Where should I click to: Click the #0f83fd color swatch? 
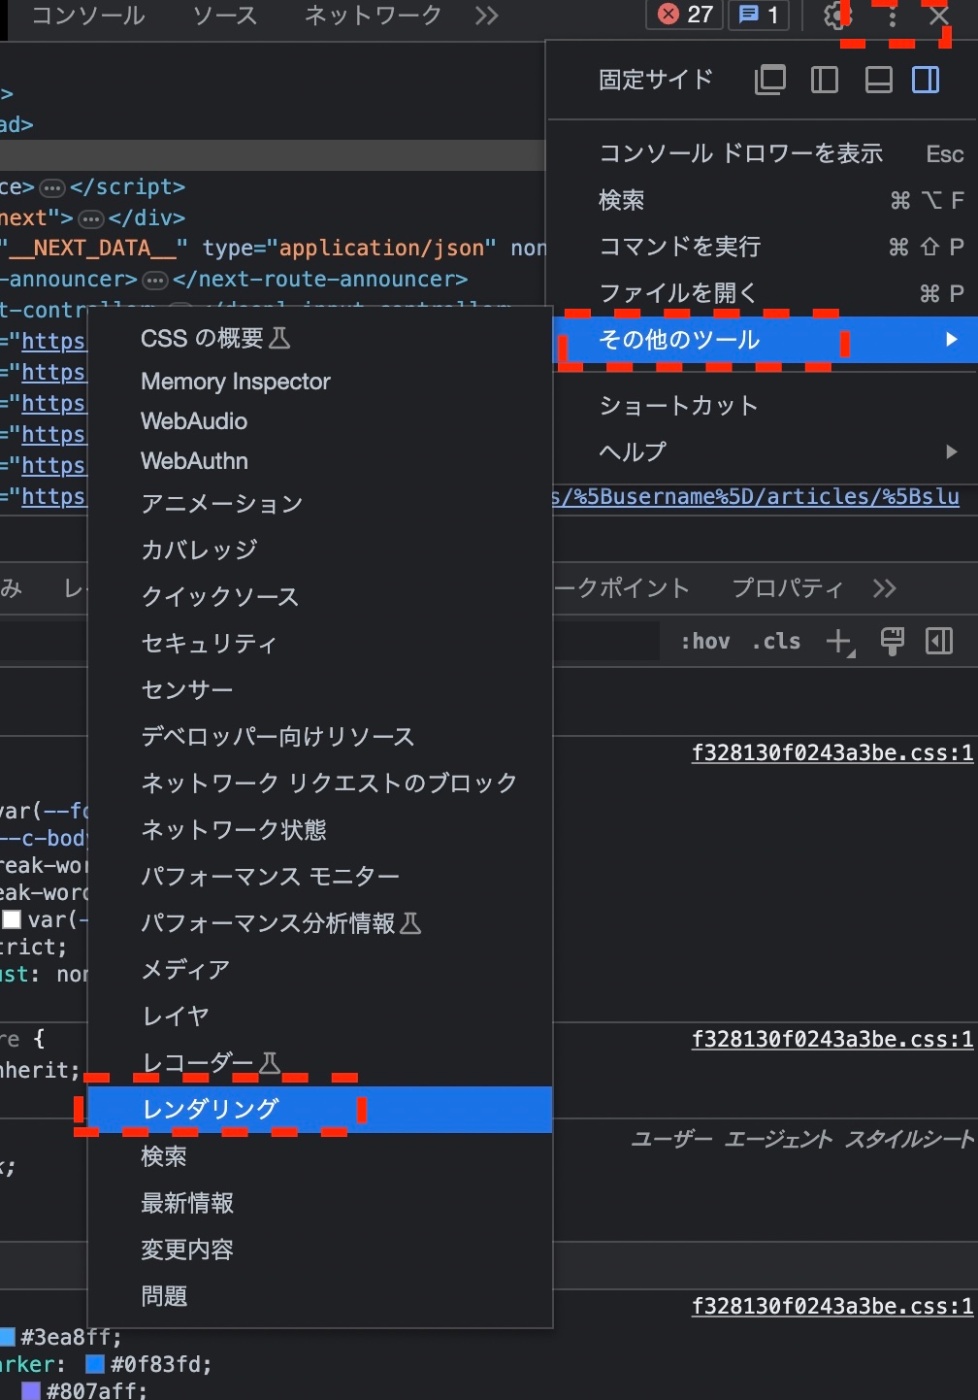(x=95, y=1364)
